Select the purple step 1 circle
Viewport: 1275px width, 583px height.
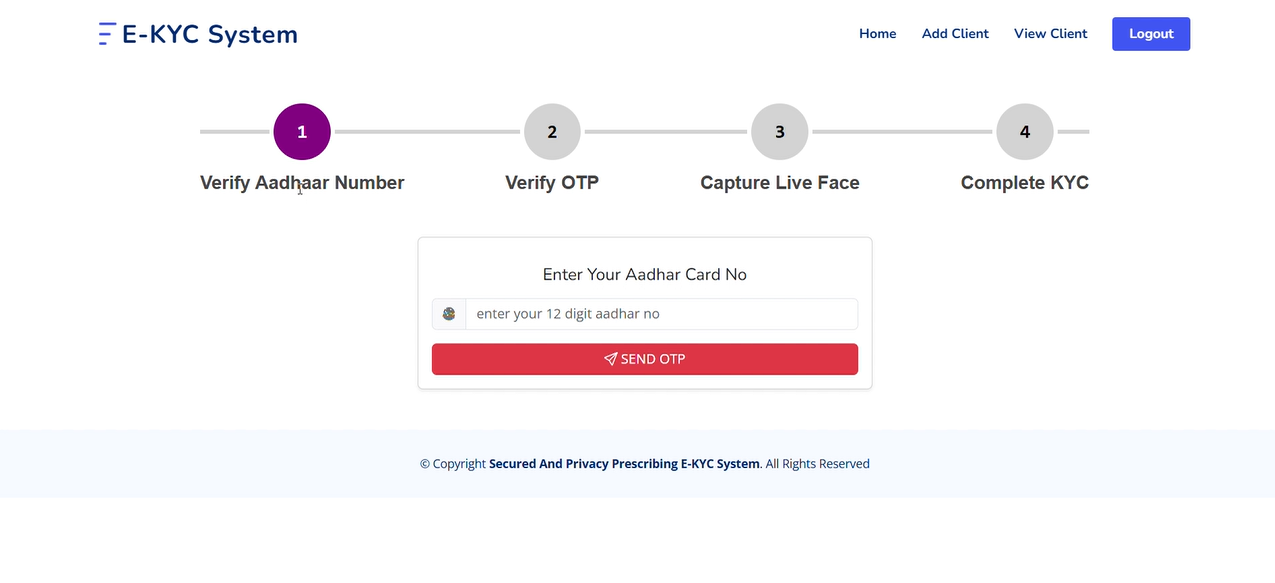tap(302, 132)
